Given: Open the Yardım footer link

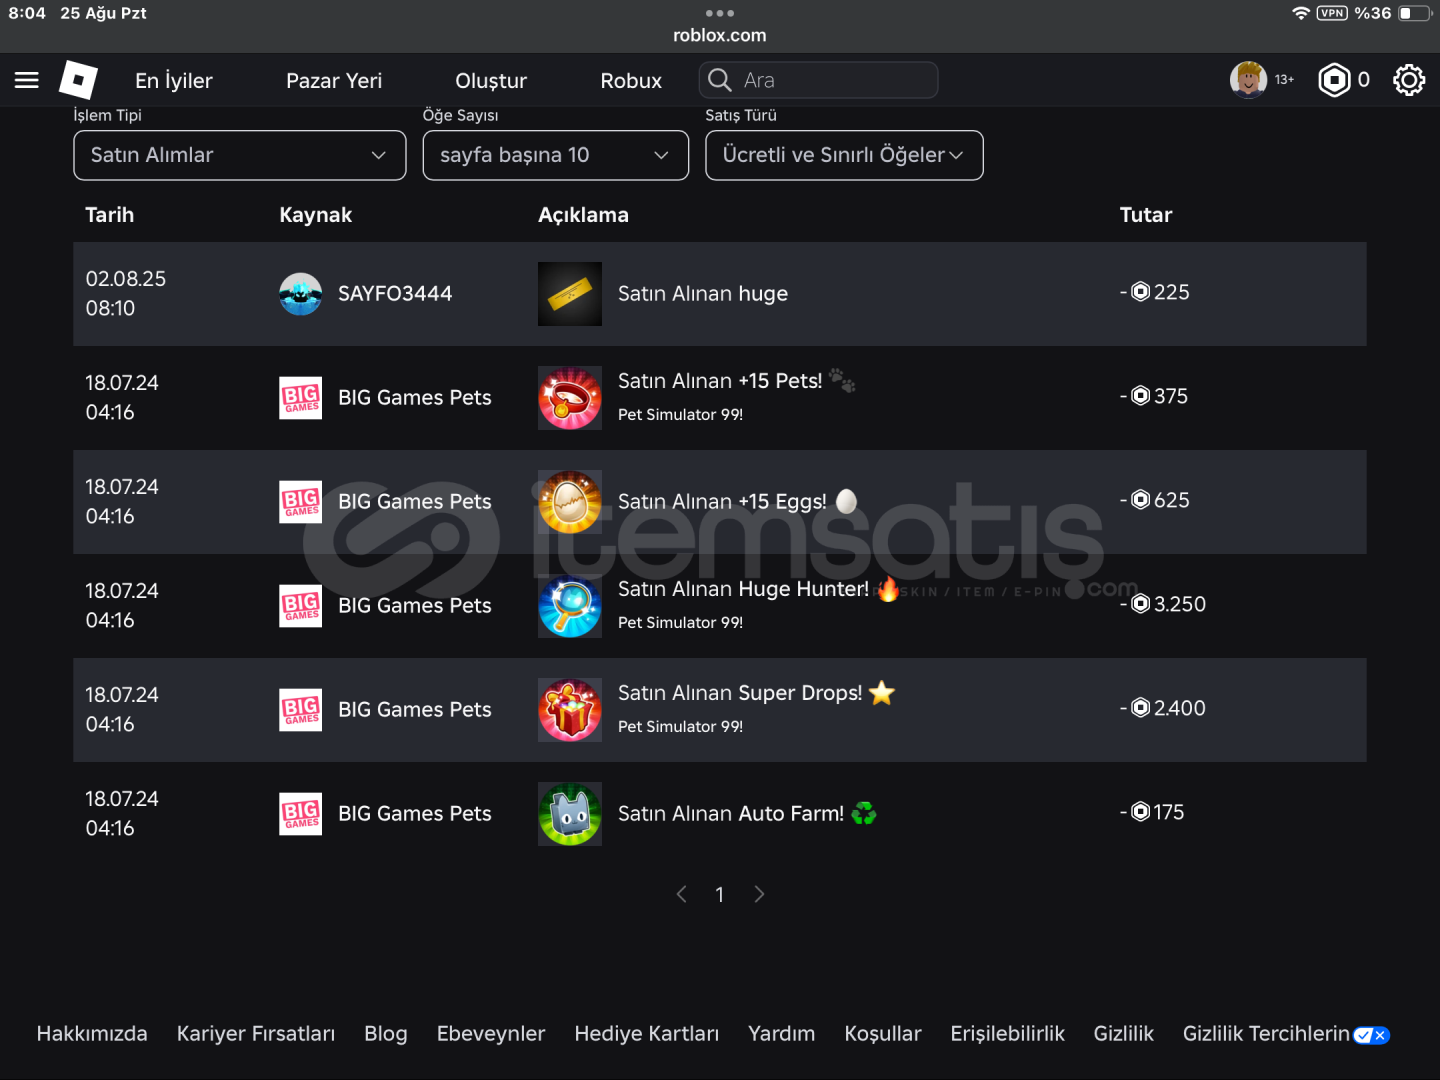Looking at the screenshot, I should (x=782, y=1034).
